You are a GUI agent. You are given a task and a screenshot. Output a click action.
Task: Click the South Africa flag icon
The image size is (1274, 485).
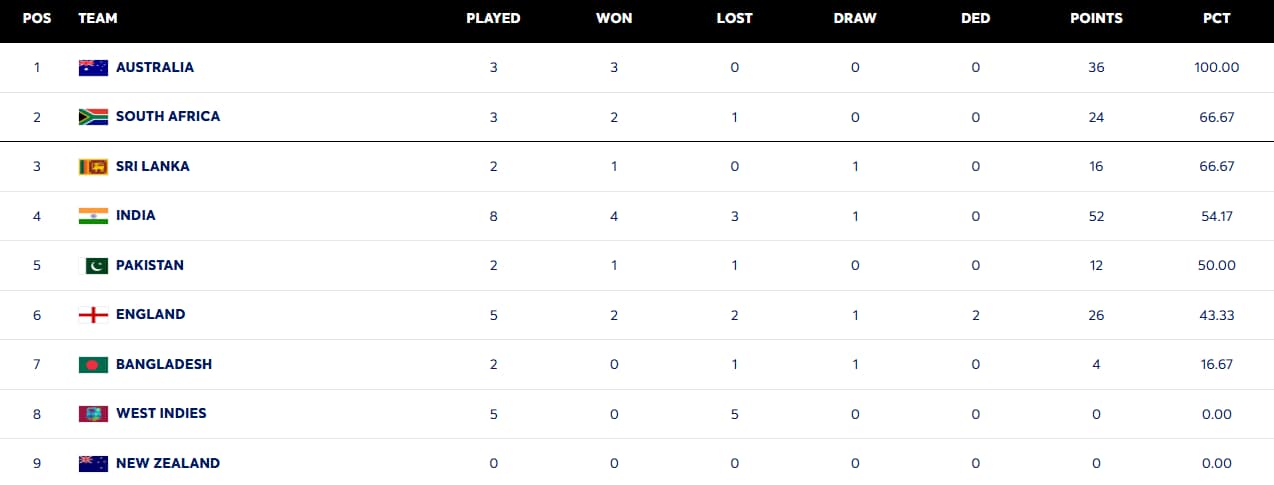coord(93,117)
